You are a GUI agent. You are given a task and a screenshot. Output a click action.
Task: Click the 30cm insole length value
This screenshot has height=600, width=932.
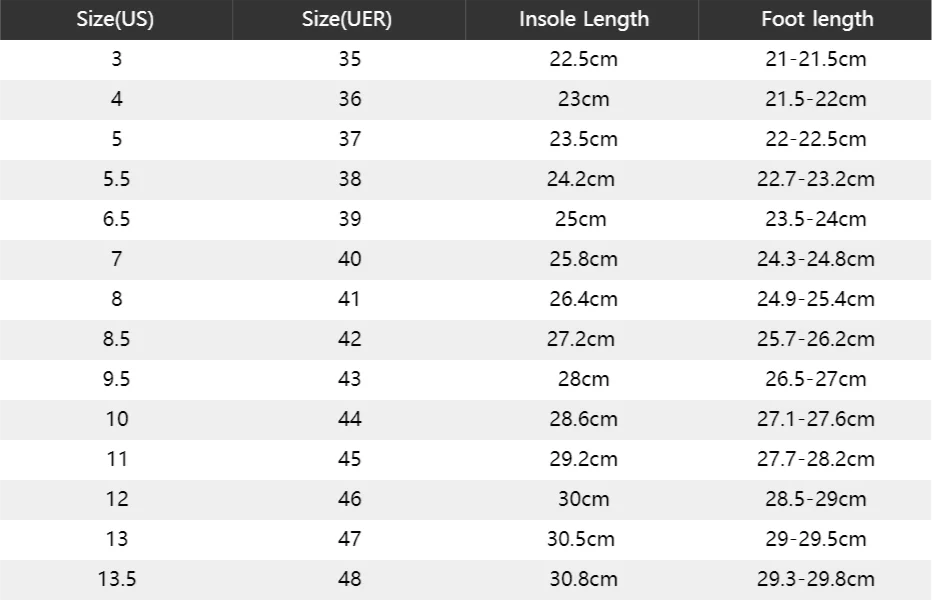point(583,499)
